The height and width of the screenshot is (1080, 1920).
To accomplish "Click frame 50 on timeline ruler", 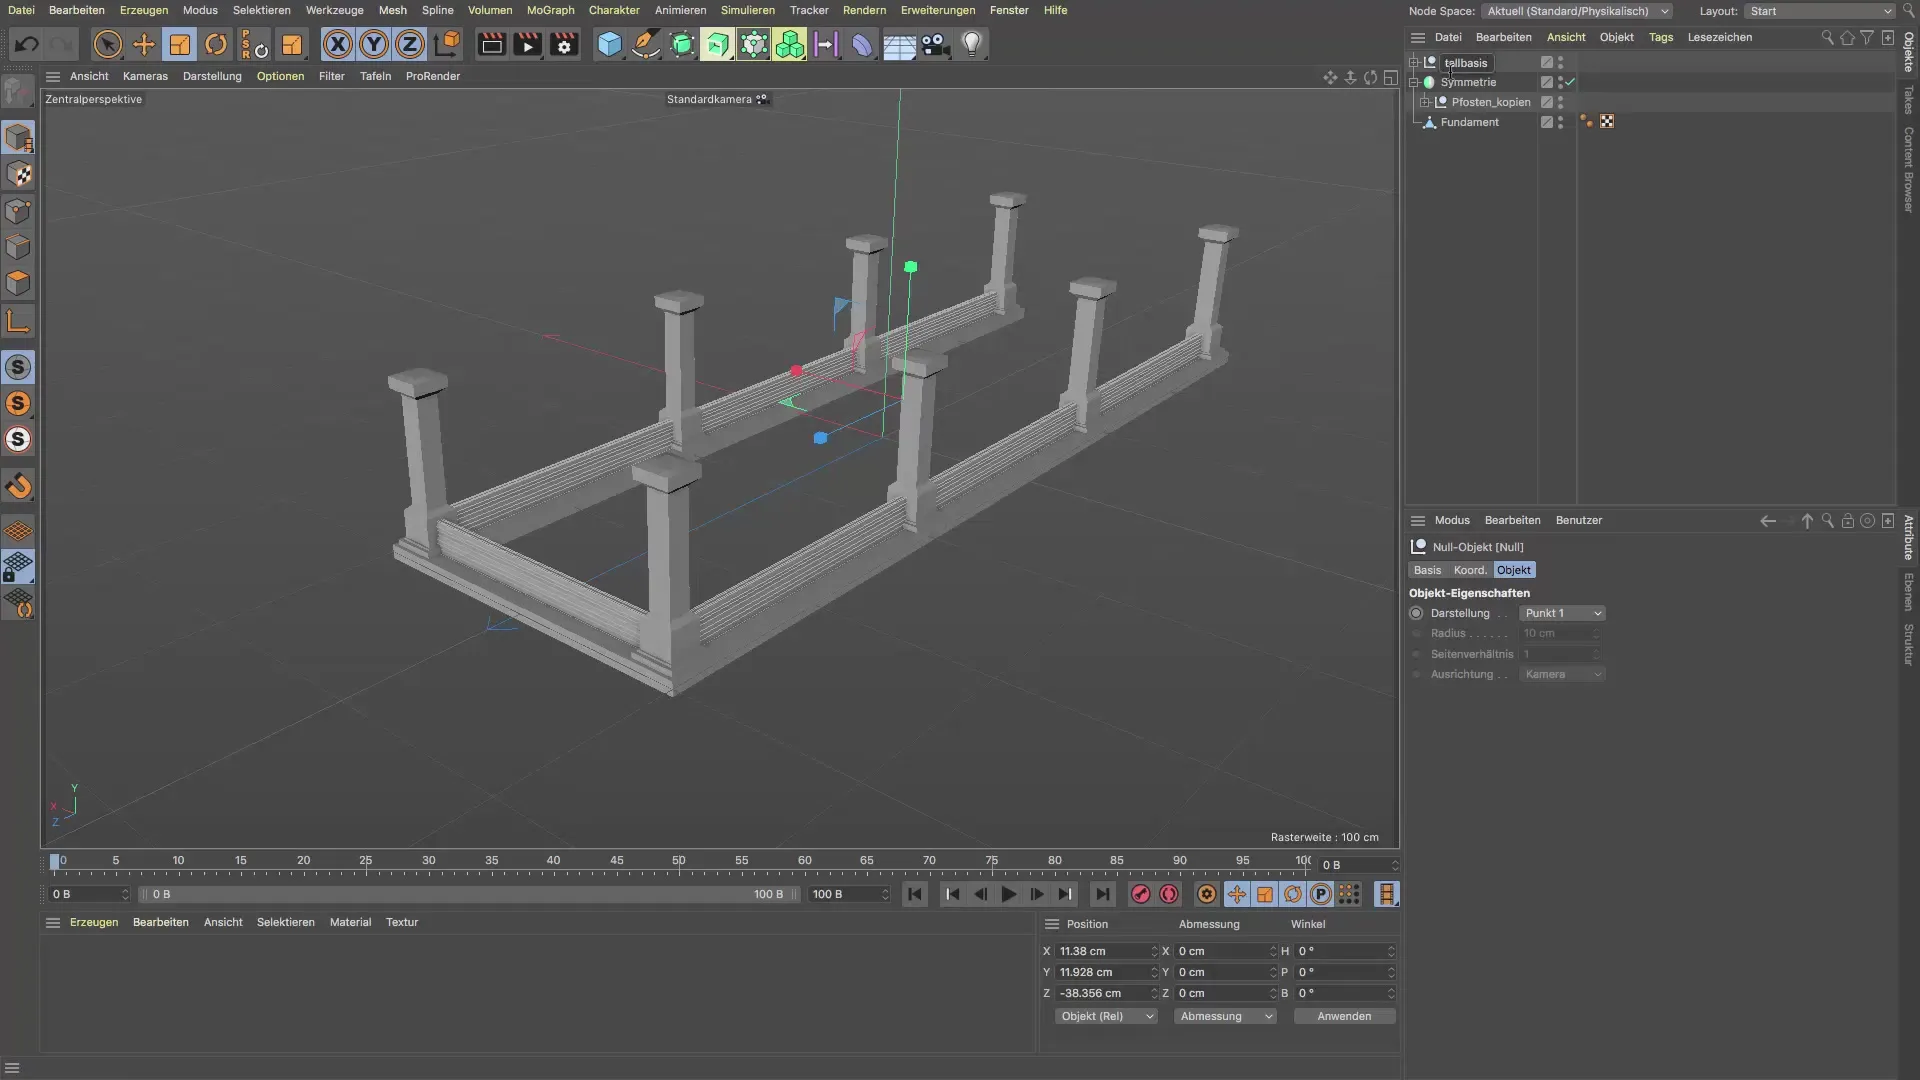I will (679, 863).
